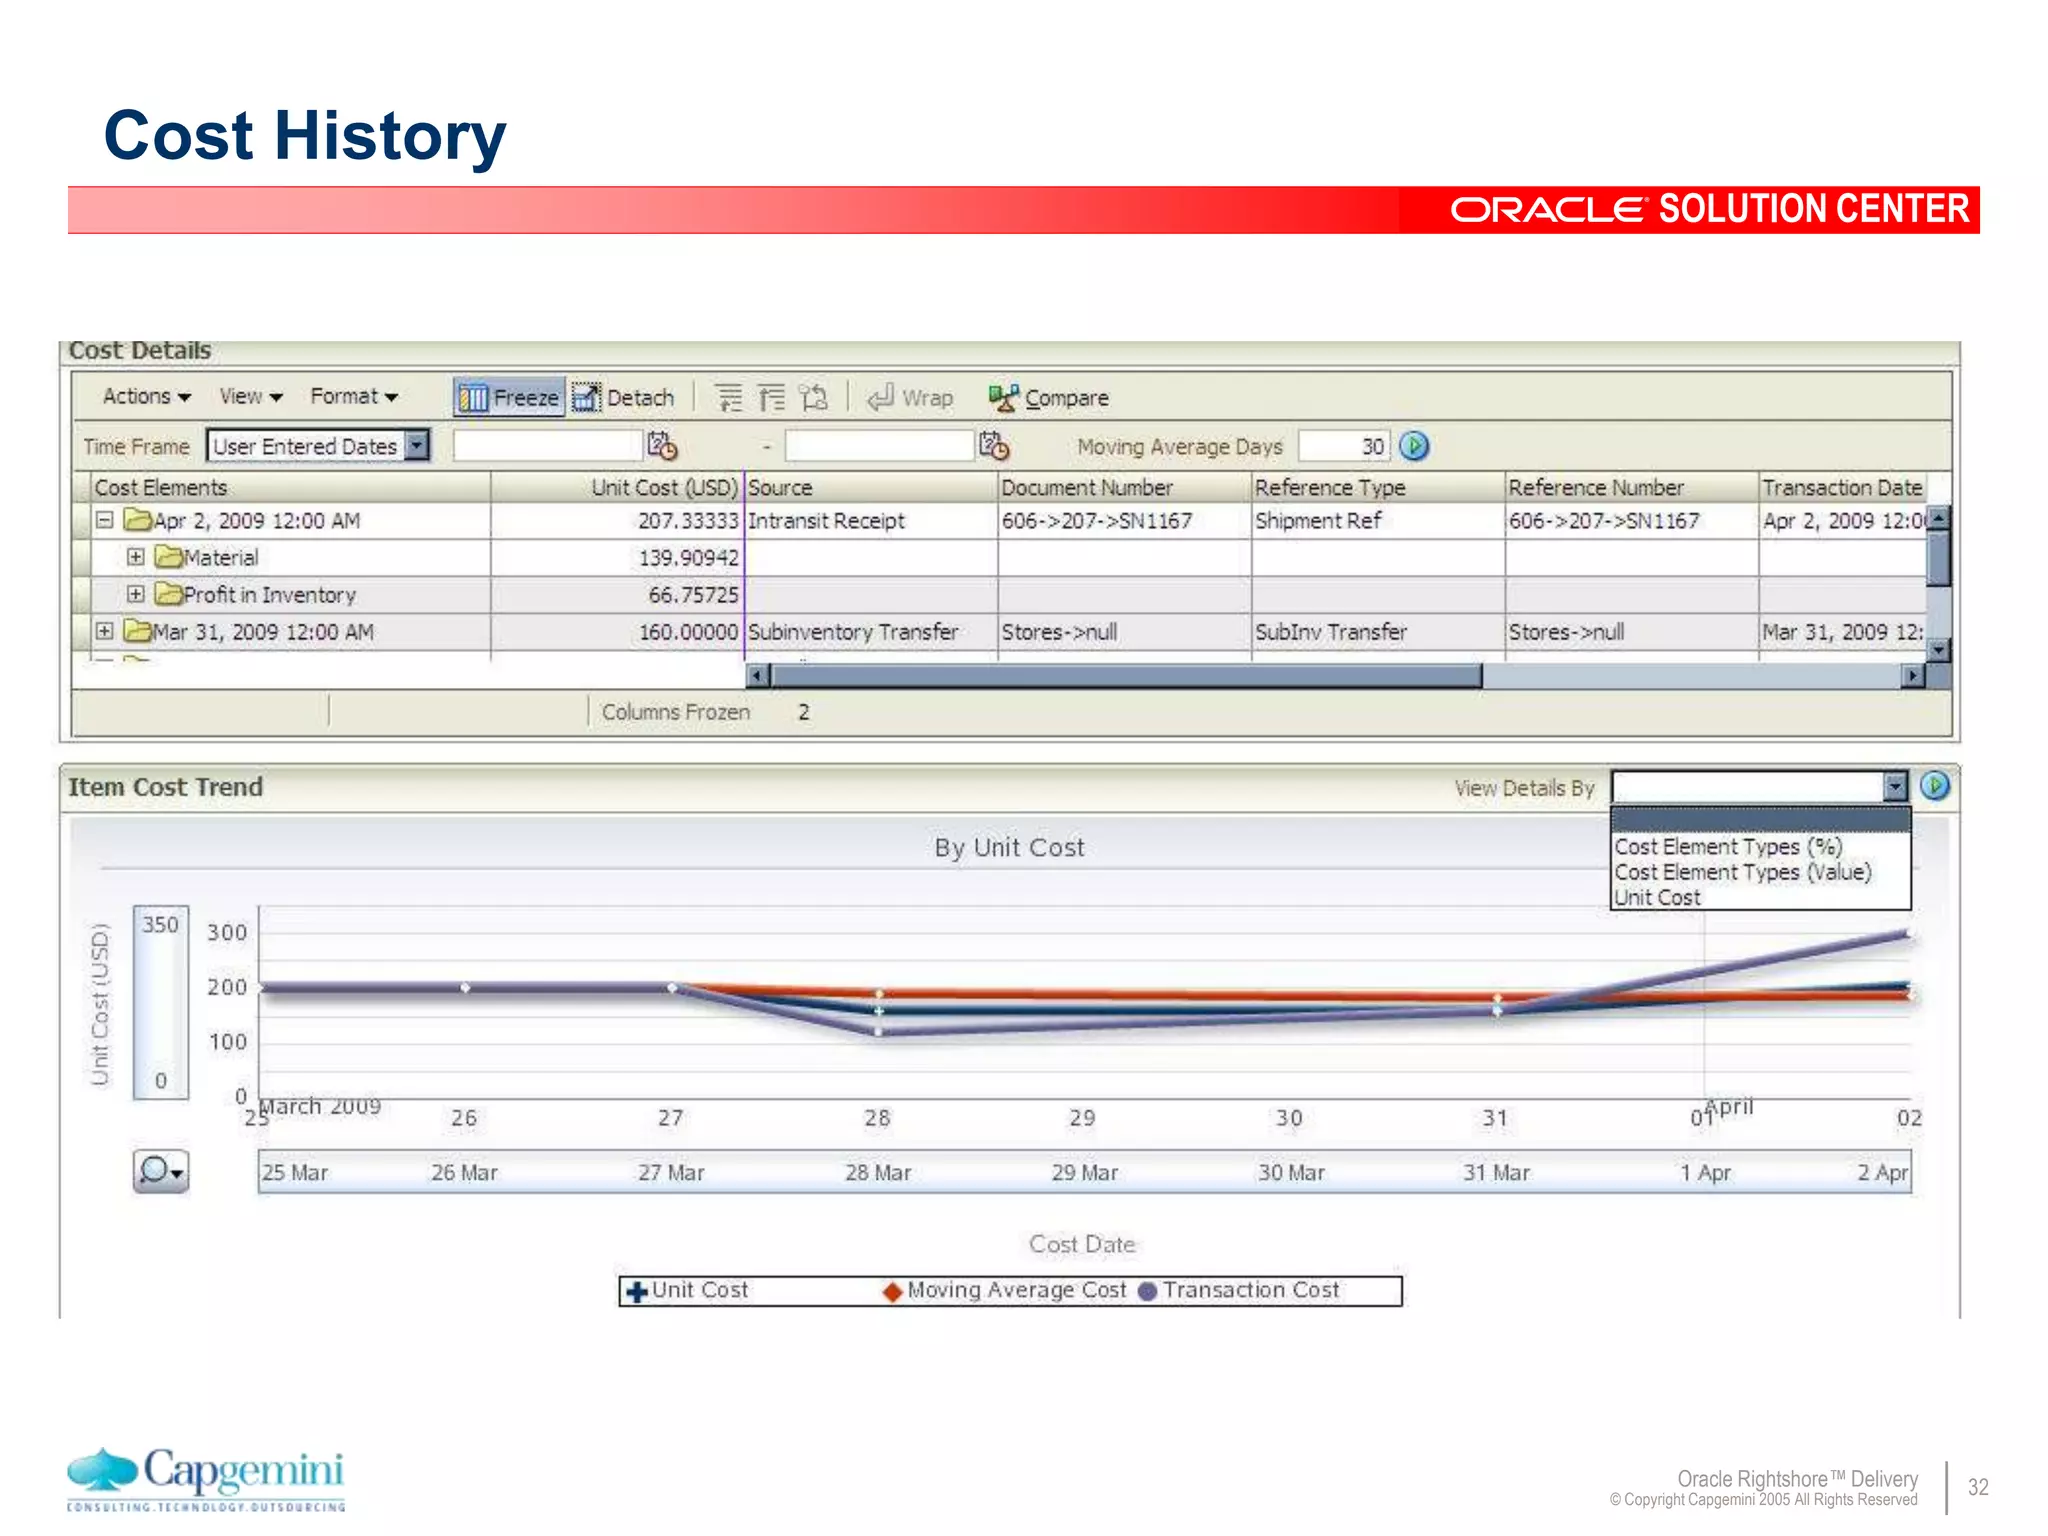Click the Moving Average Days field

click(1344, 446)
